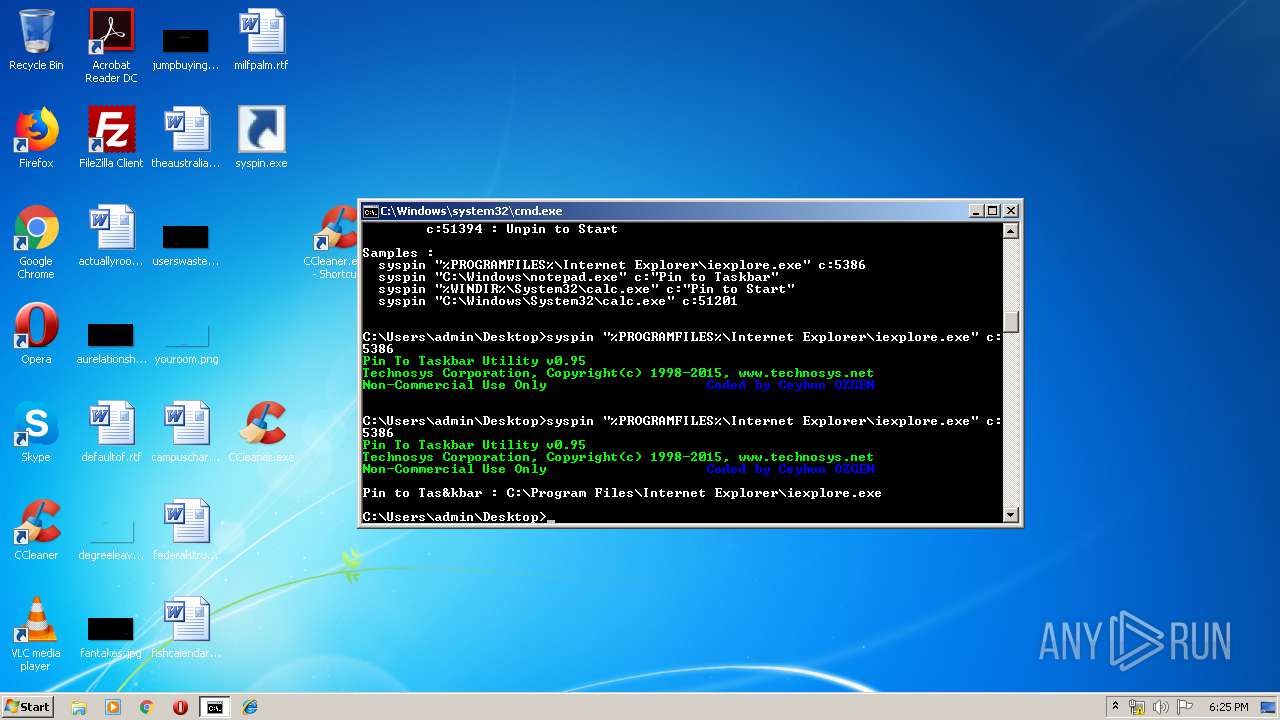Image resolution: width=1280 pixels, height=720 pixels.
Task: Close the cmd.exe window
Action: (x=1011, y=211)
